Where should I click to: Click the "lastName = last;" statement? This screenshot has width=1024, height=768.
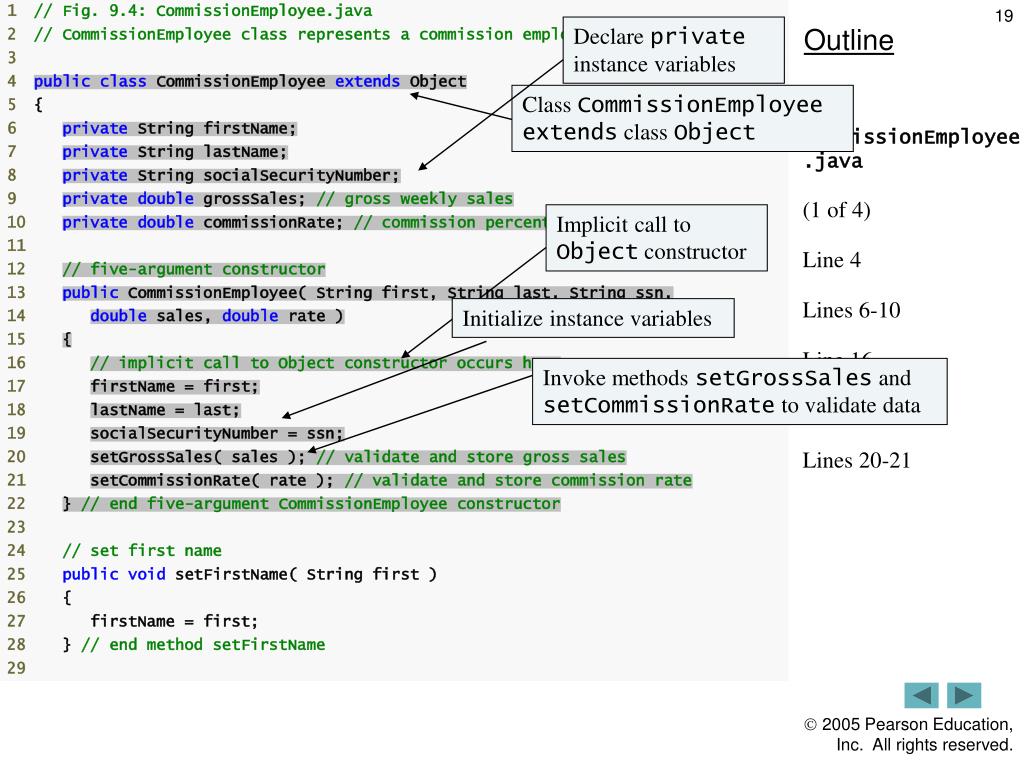(x=165, y=410)
